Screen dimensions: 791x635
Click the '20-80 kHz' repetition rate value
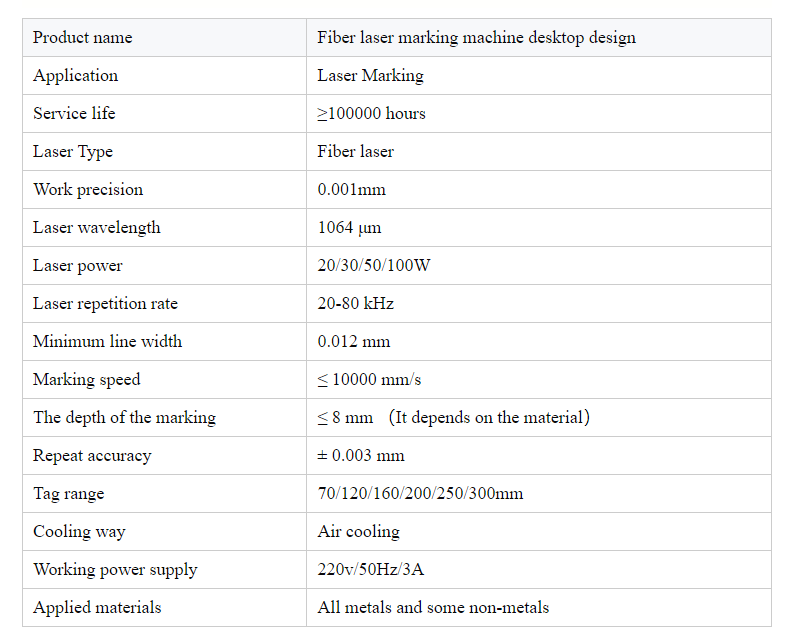click(x=356, y=304)
